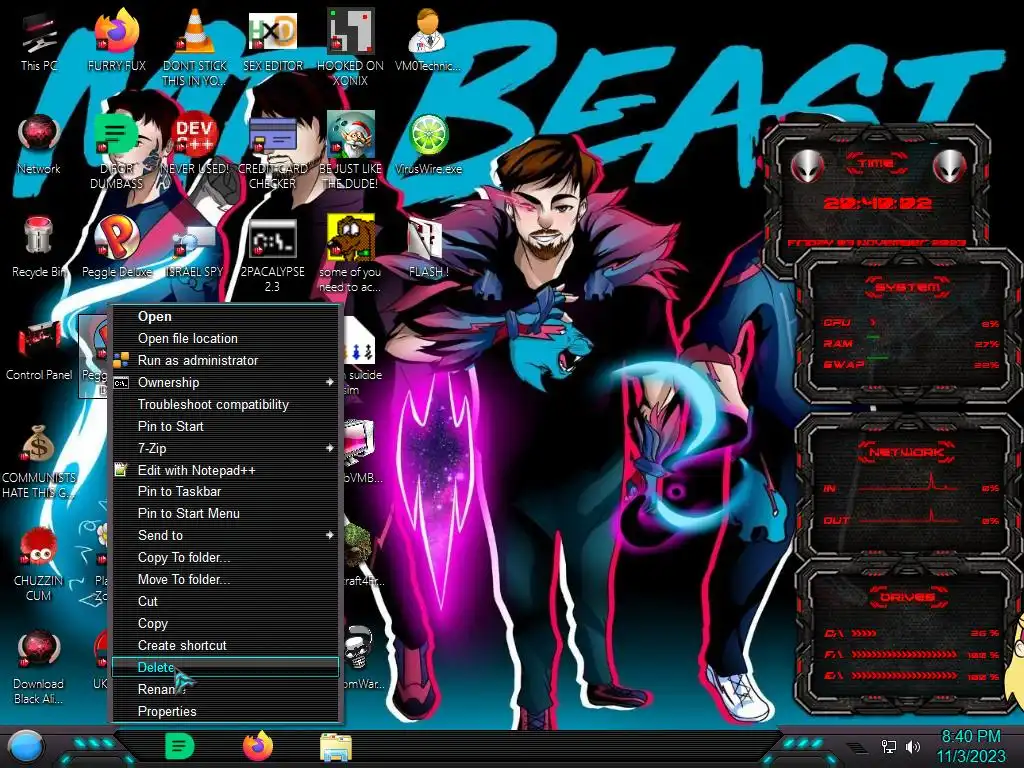The image size is (1024, 768).
Task: Select the Network desktop icon
Action: click(x=39, y=145)
